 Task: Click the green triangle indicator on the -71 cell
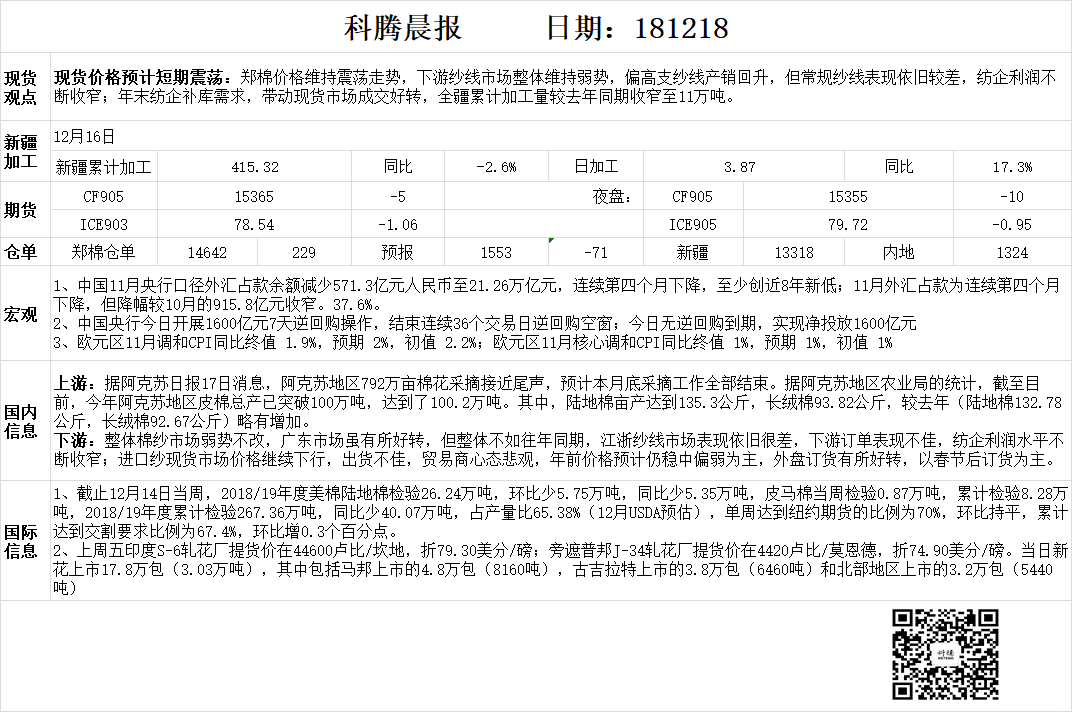click(x=551, y=242)
